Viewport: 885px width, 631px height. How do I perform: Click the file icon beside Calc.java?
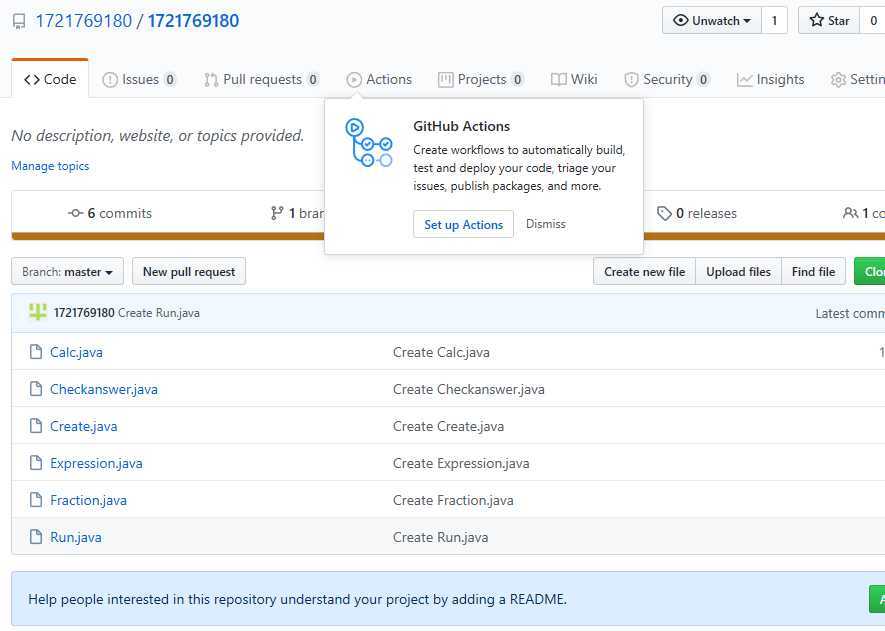coord(35,352)
